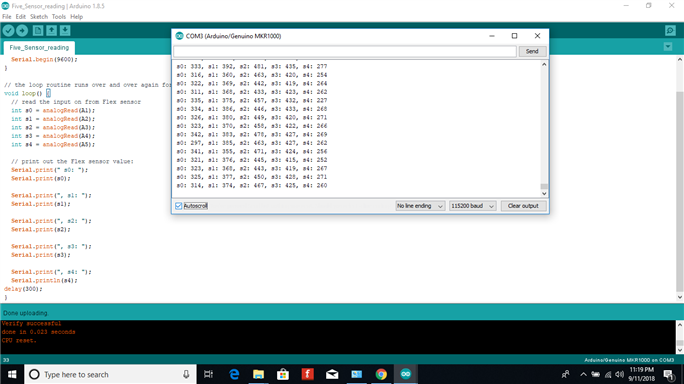Click the delay(300); code line

23,289
